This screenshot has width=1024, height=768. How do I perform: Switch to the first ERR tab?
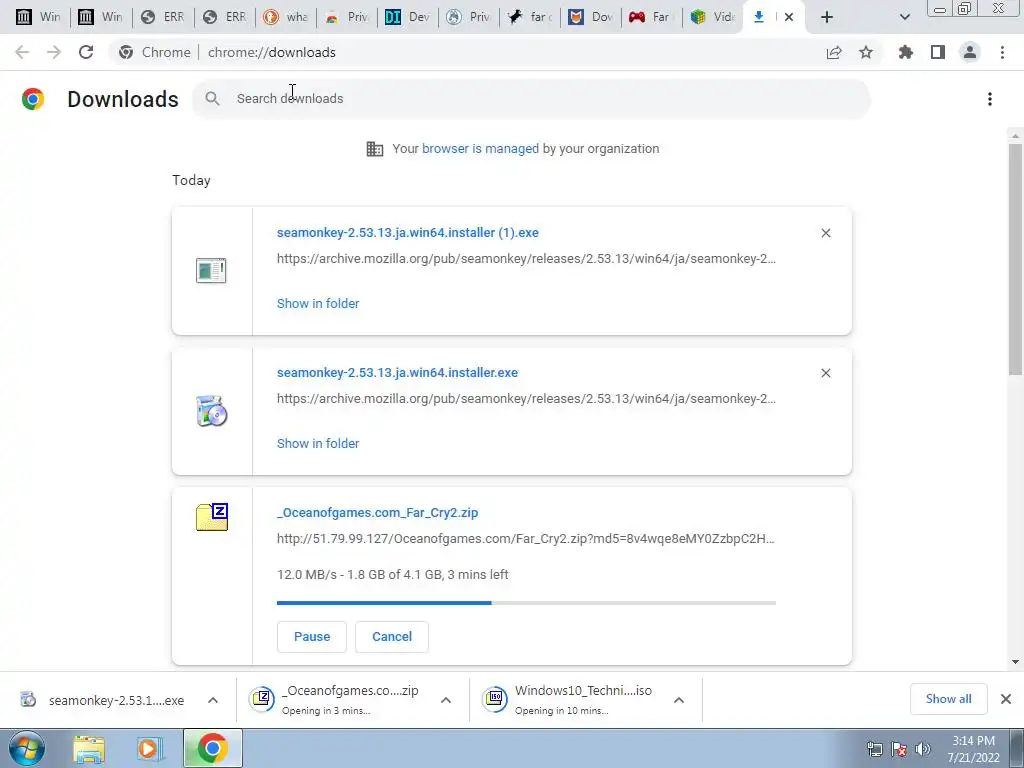point(162,17)
